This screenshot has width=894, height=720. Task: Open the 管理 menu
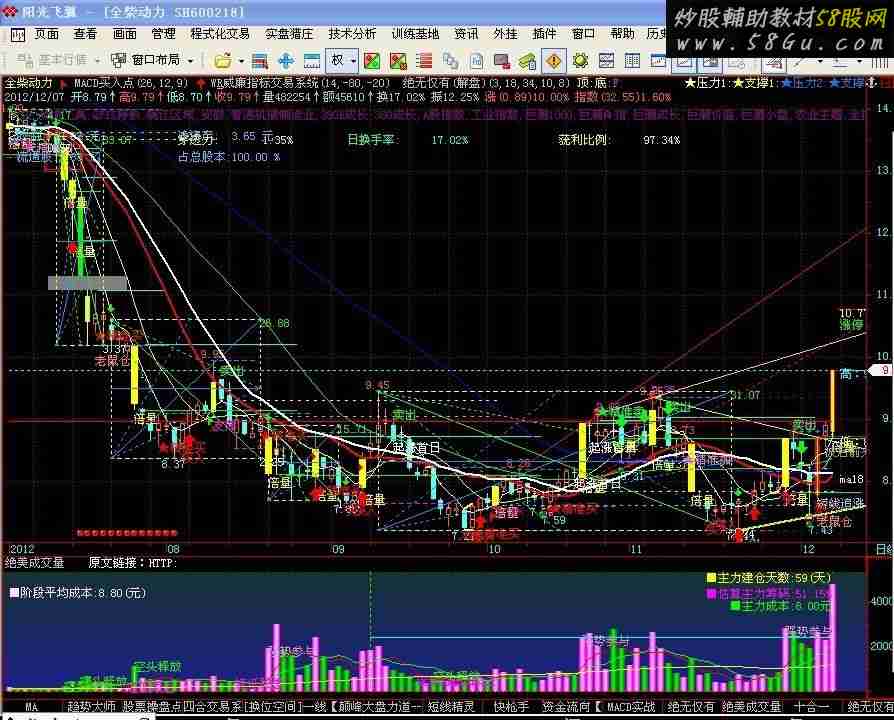click(x=164, y=34)
